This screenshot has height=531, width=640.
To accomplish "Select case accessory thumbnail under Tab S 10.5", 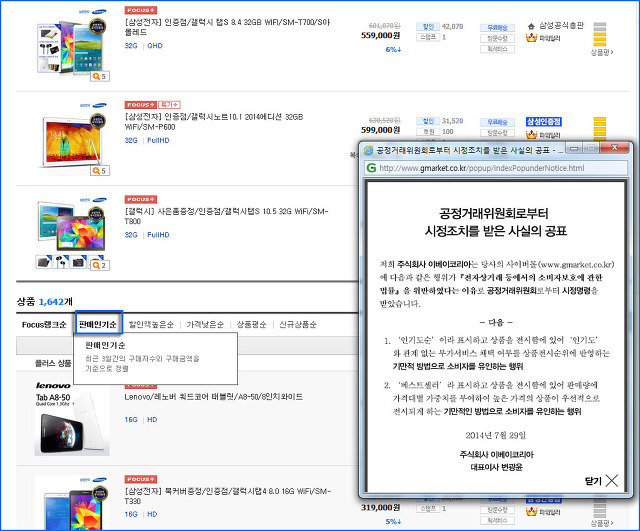I will tap(44, 262).
